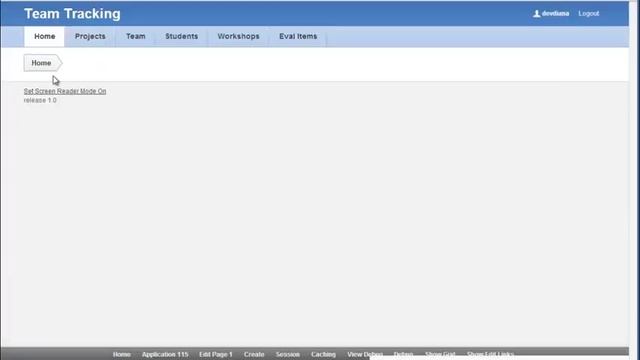
Task: Click the Home breadcrumb
Action: (x=42, y=63)
